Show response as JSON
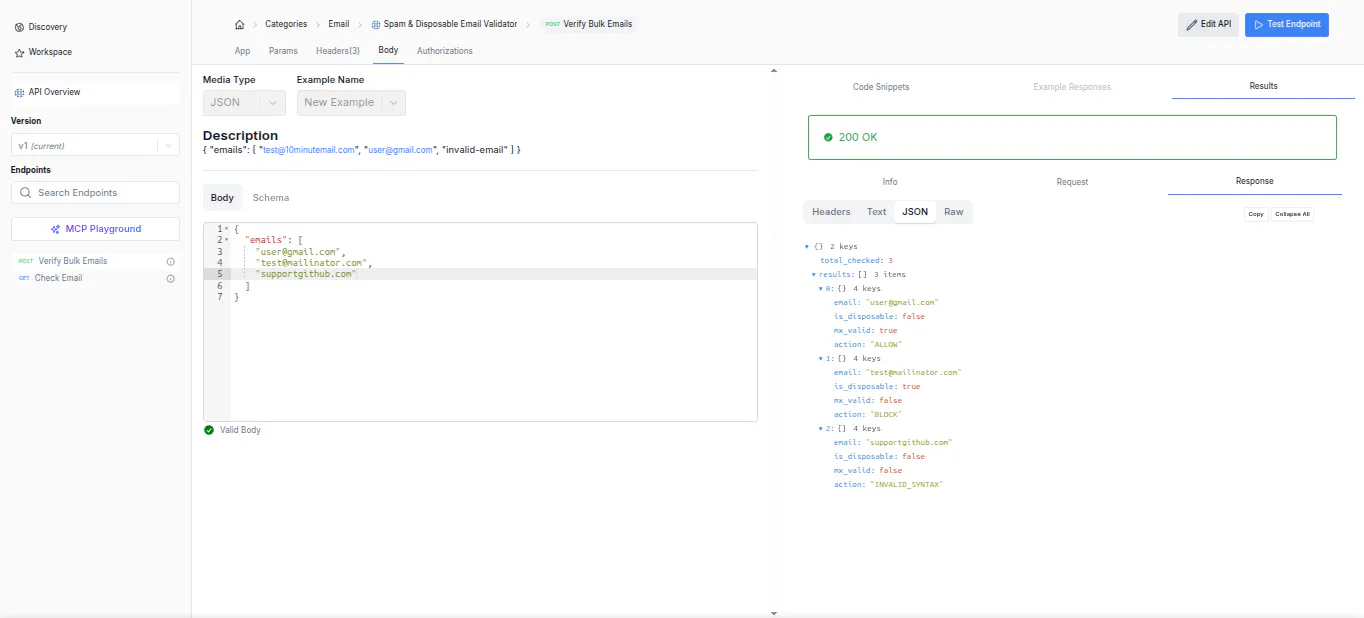Screen dimensions: 1364x618 pos(915,212)
